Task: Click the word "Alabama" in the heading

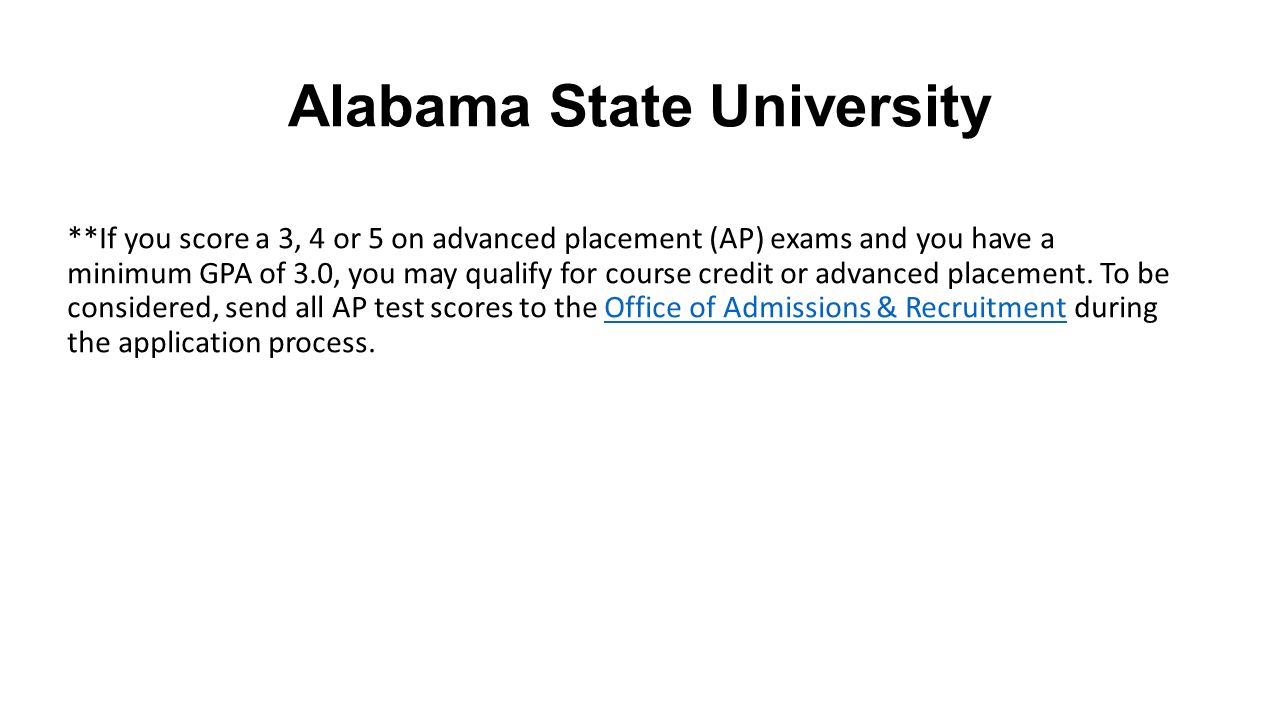Action: coord(409,107)
